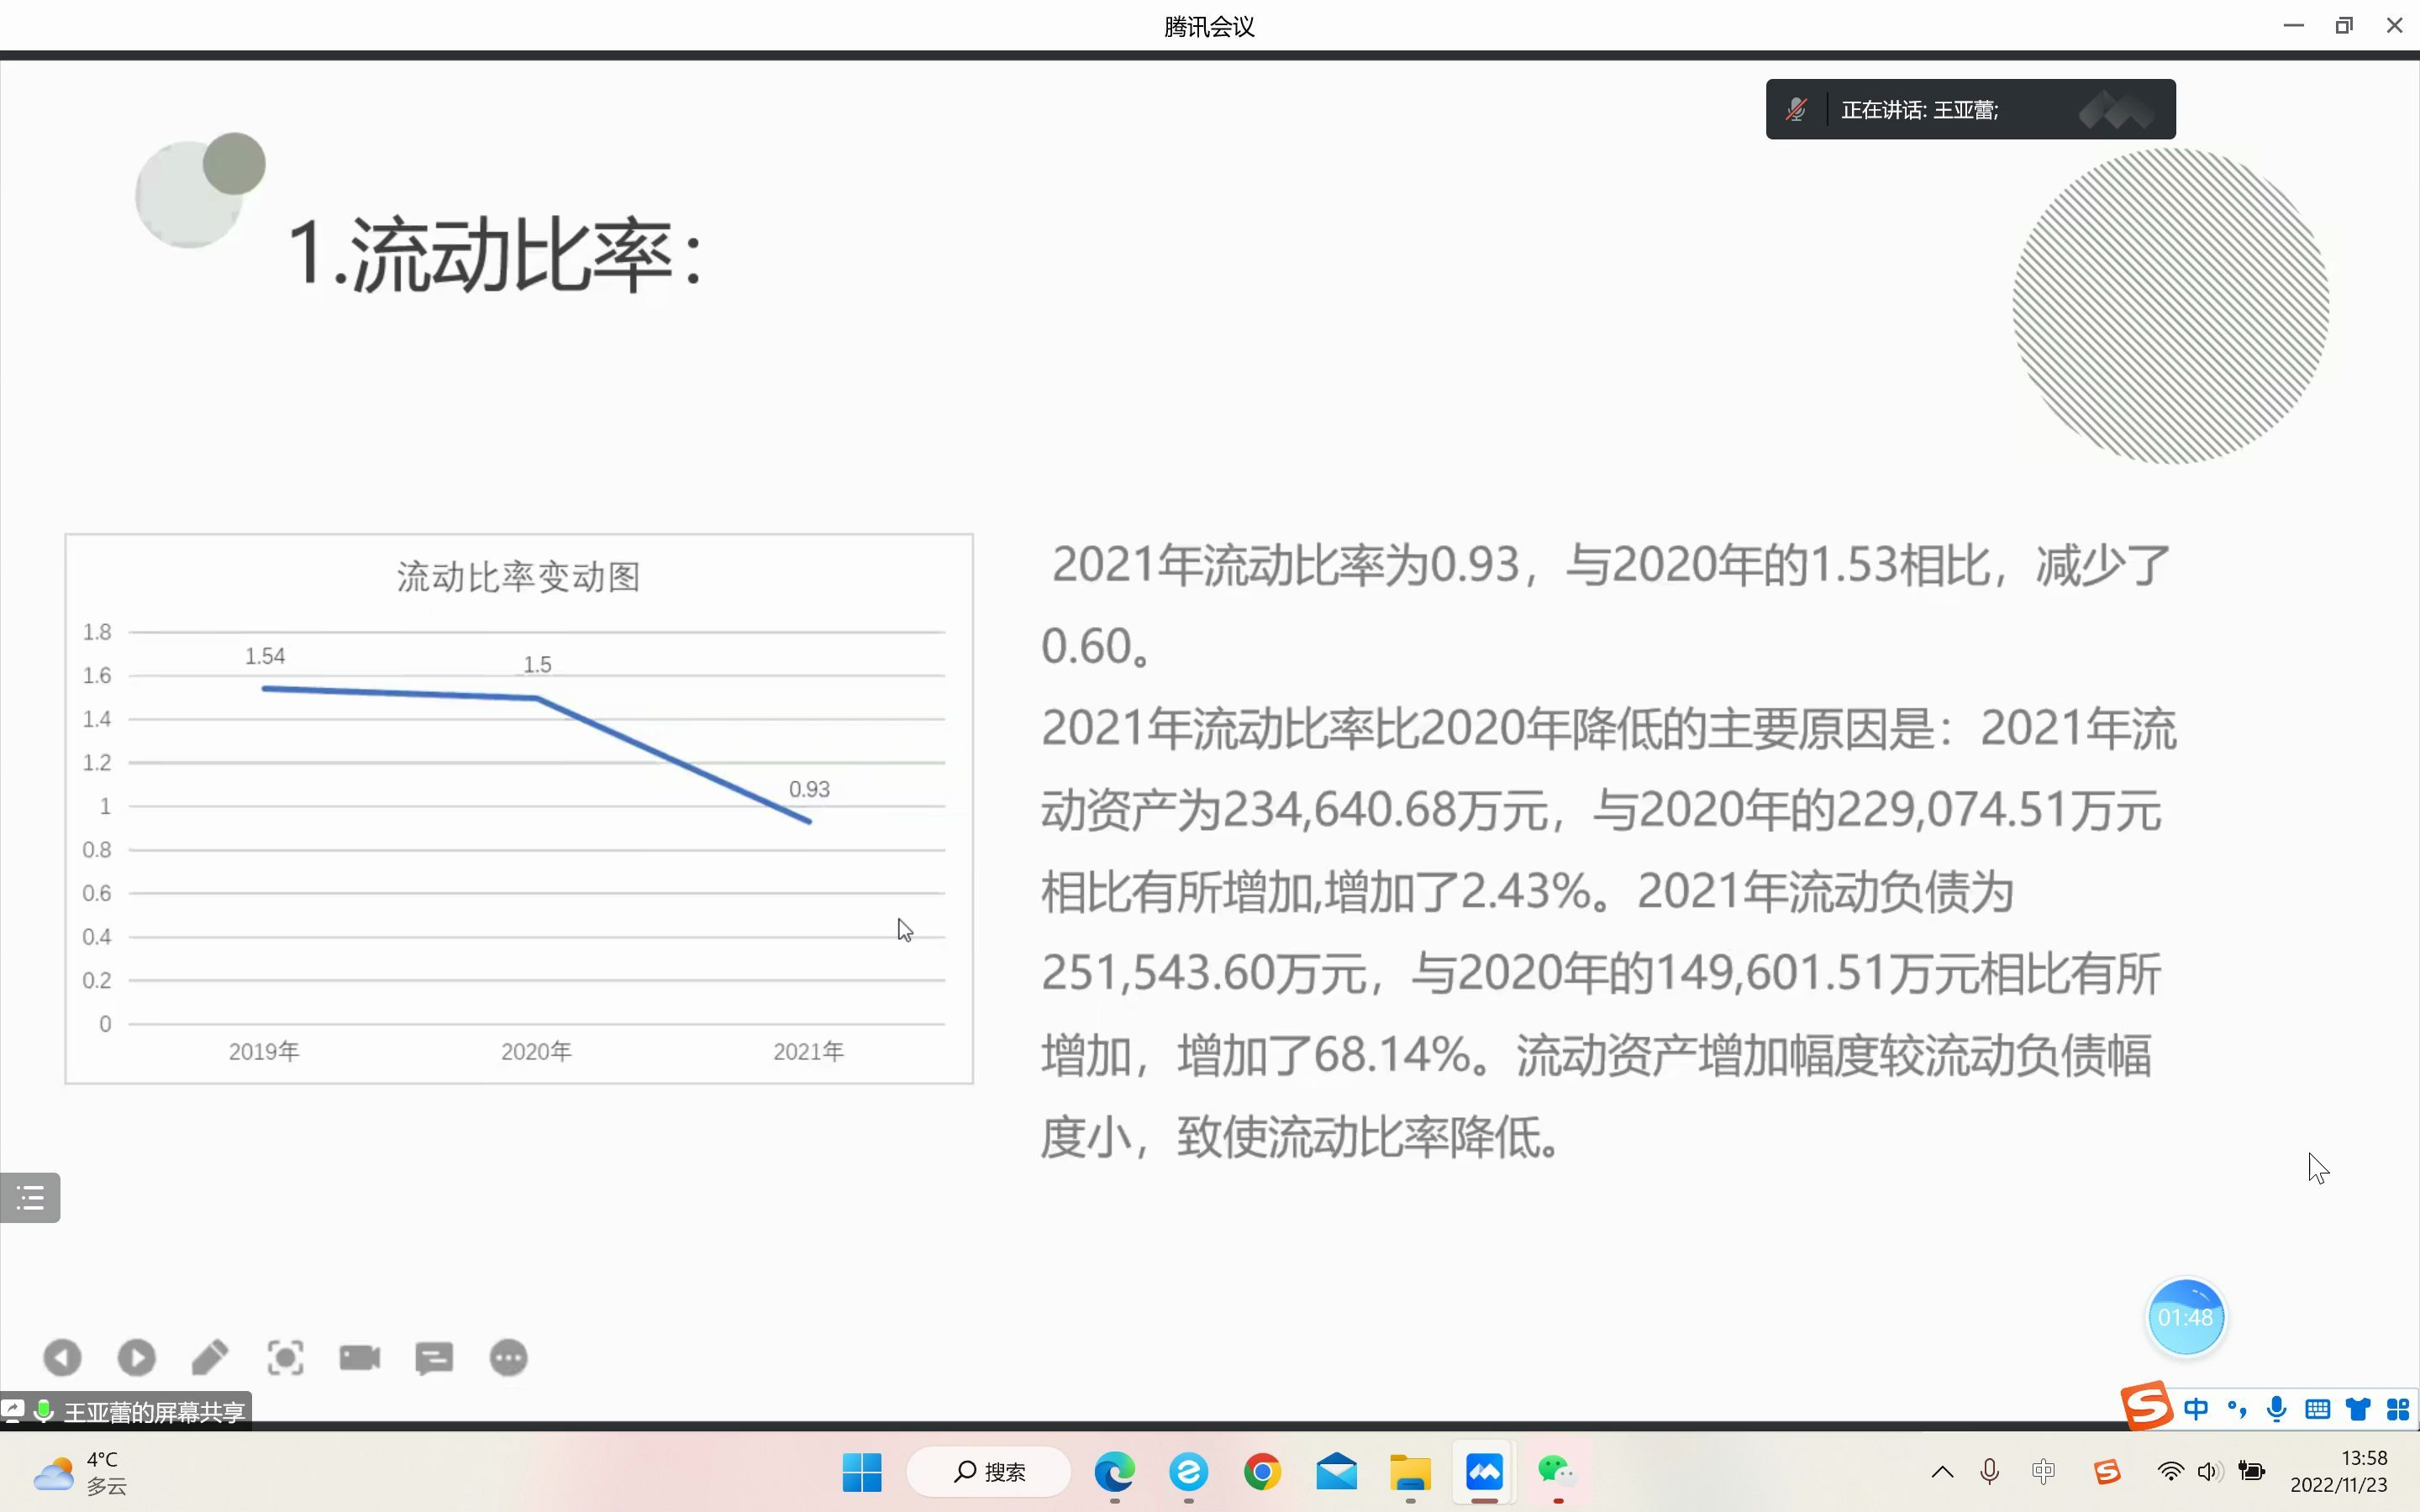Open the slide outline panel on the left

tap(29, 1196)
